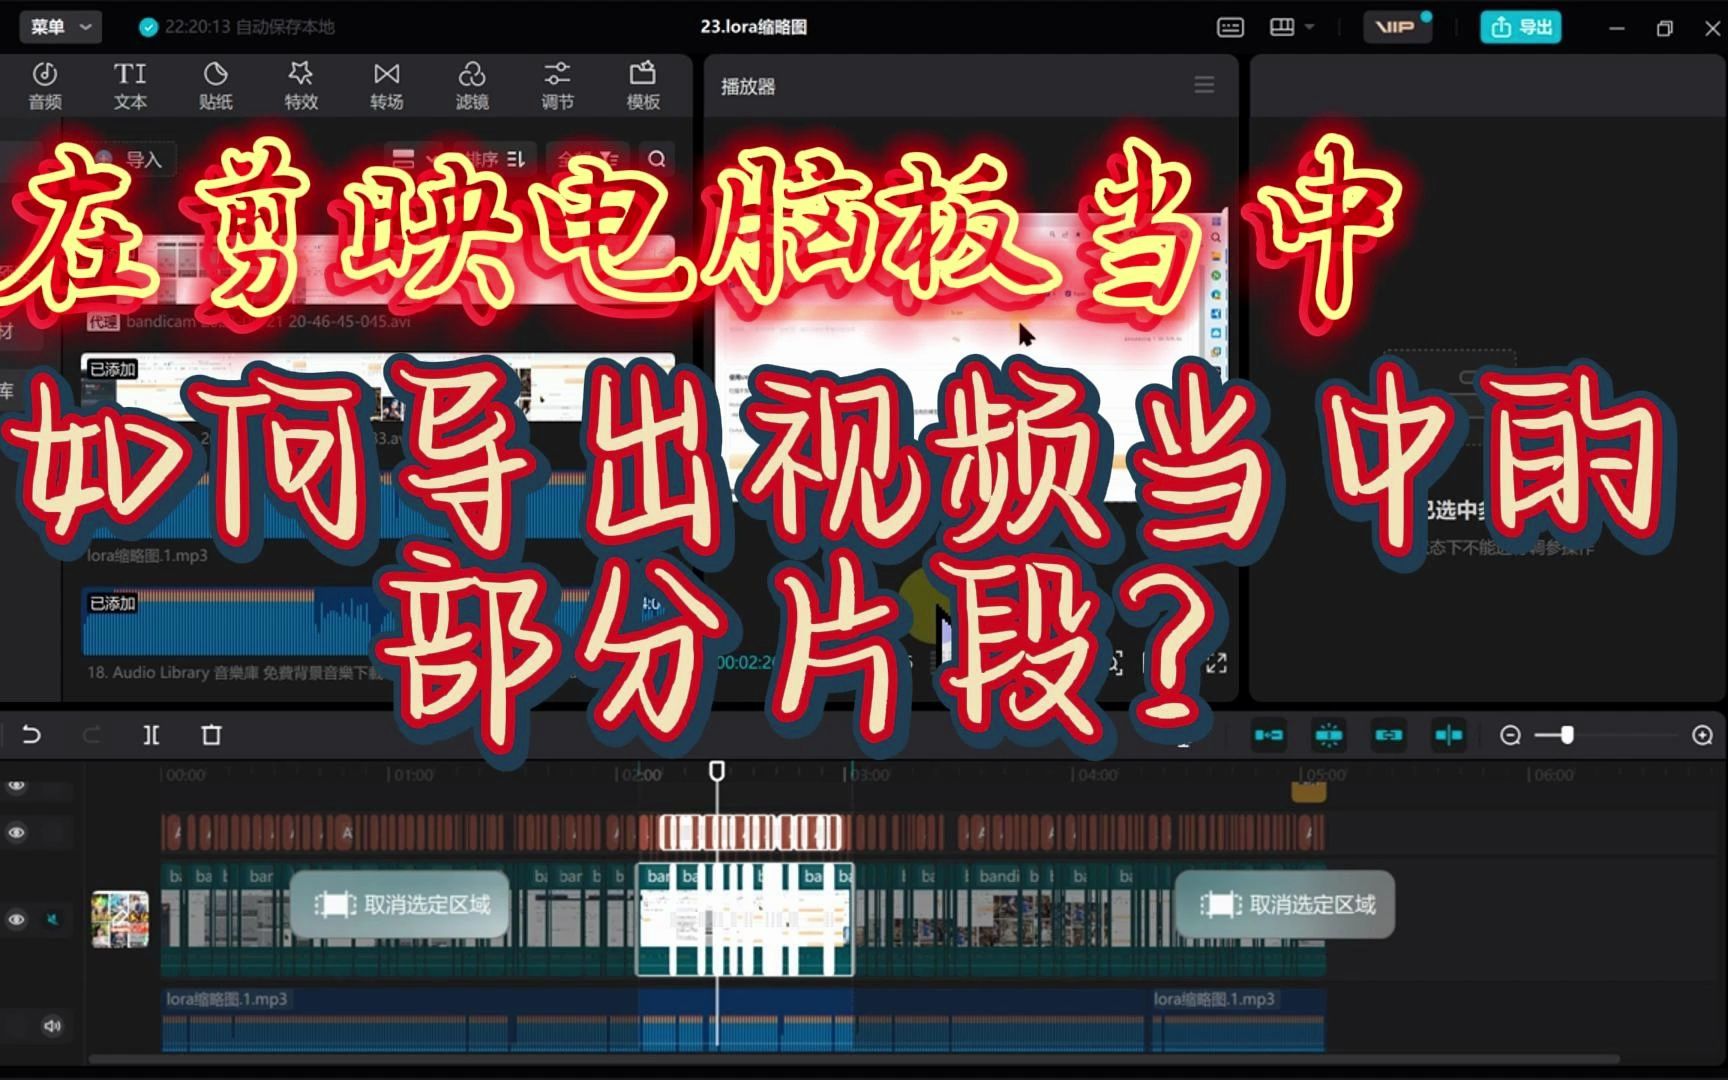Mute the main video track audio
Image resolution: width=1728 pixels, height=1080 pixels.
click(53, 919)
